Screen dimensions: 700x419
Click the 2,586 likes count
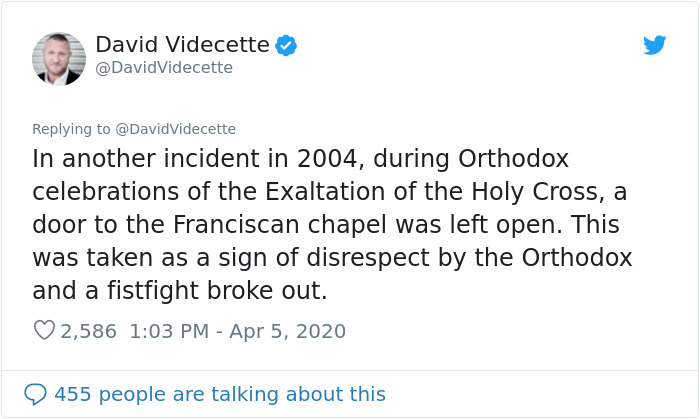(89, 331)
